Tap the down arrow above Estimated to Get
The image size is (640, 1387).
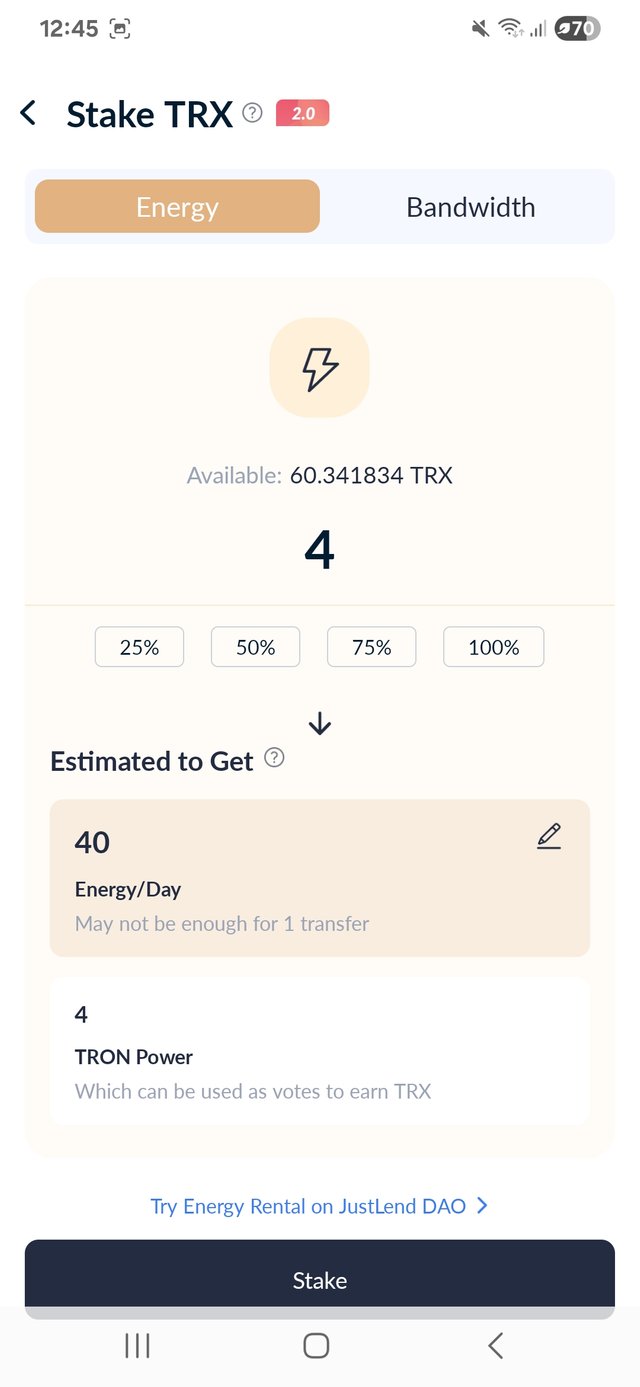click(x=320, y=723)
